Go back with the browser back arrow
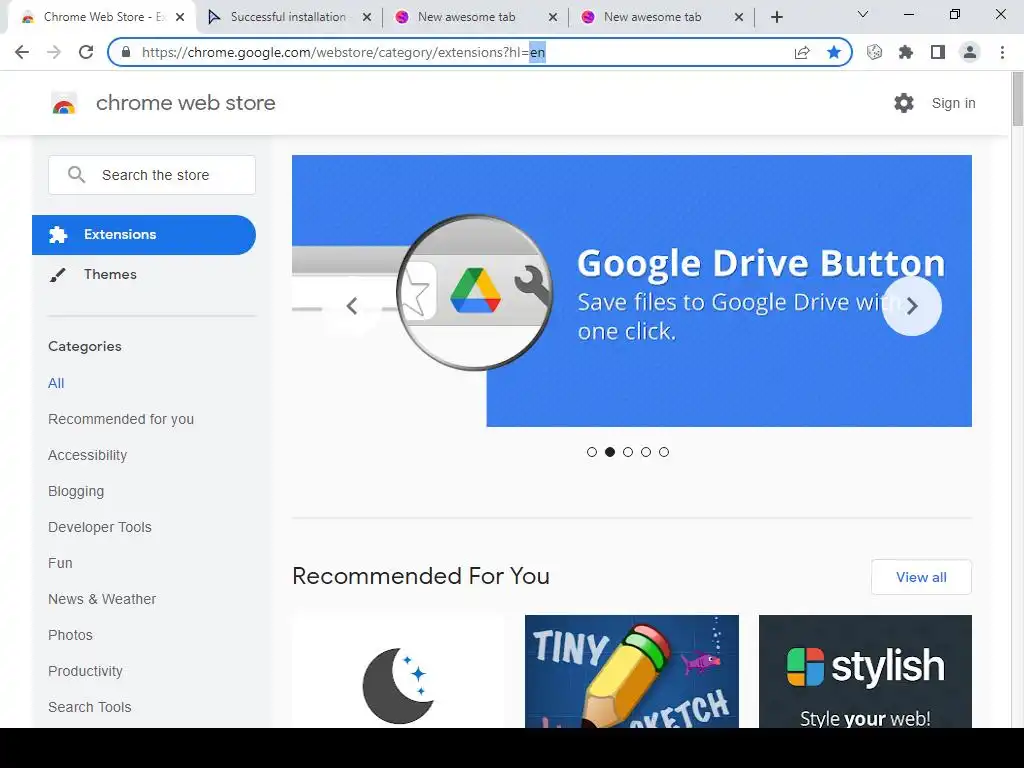 tap(22, 52)
